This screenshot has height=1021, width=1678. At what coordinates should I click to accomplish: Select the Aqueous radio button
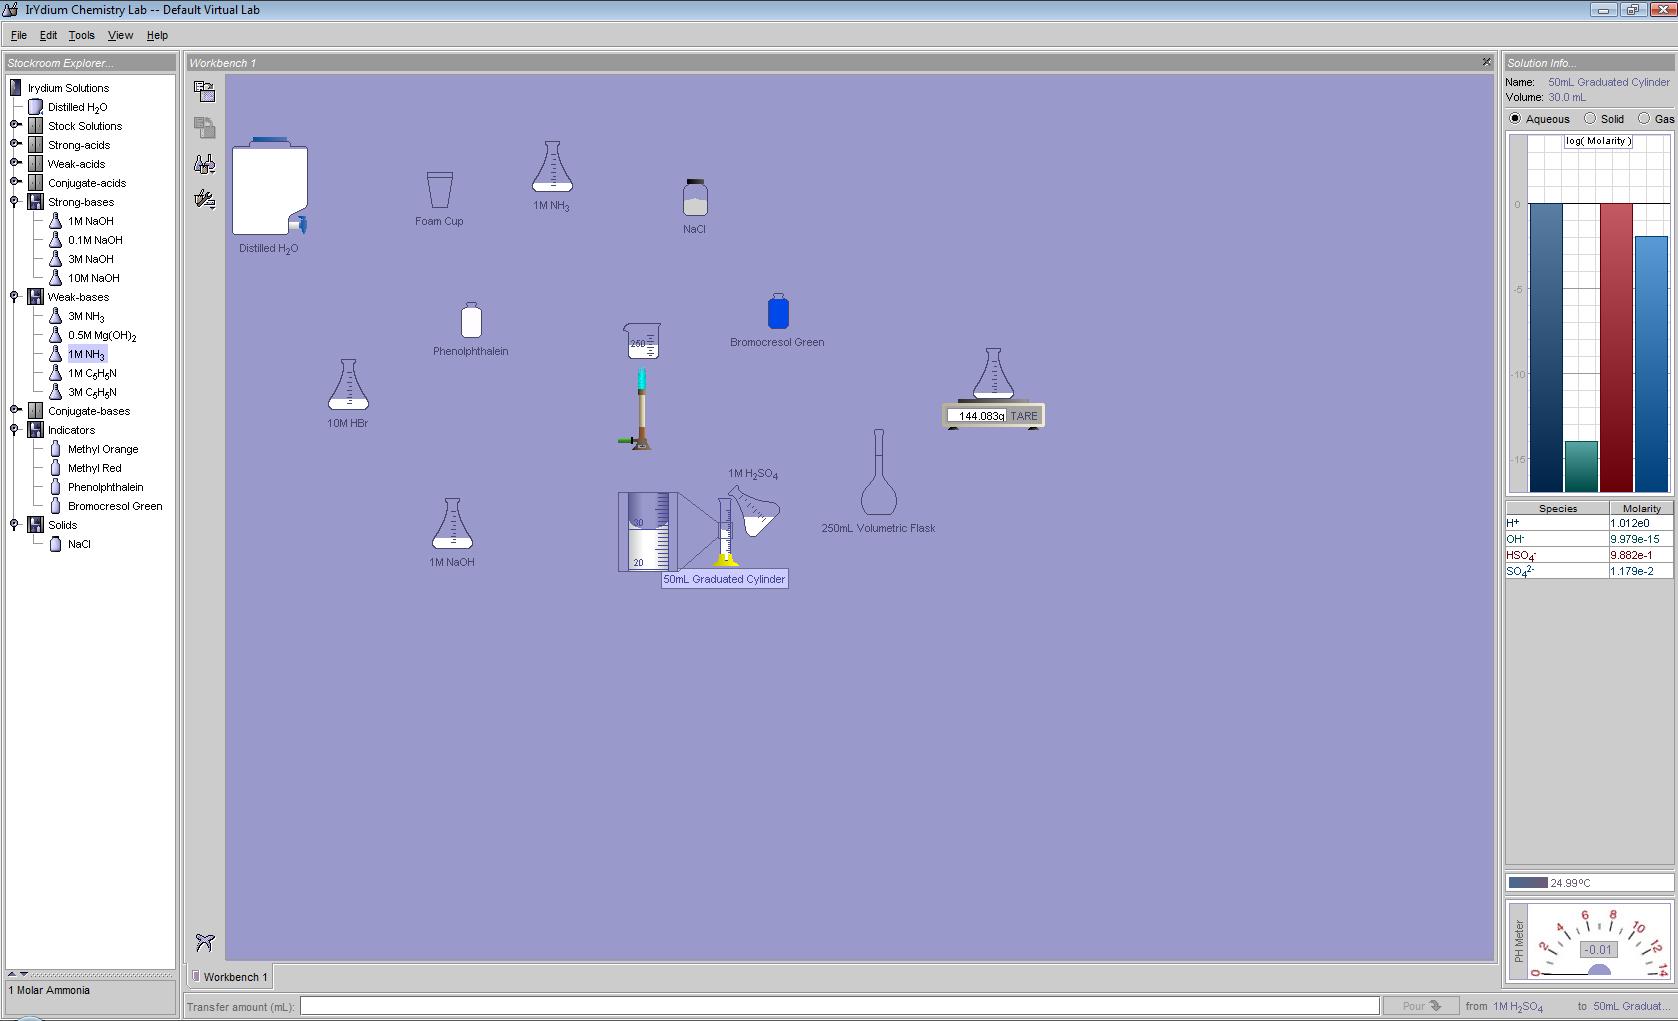pos(1515,119)
